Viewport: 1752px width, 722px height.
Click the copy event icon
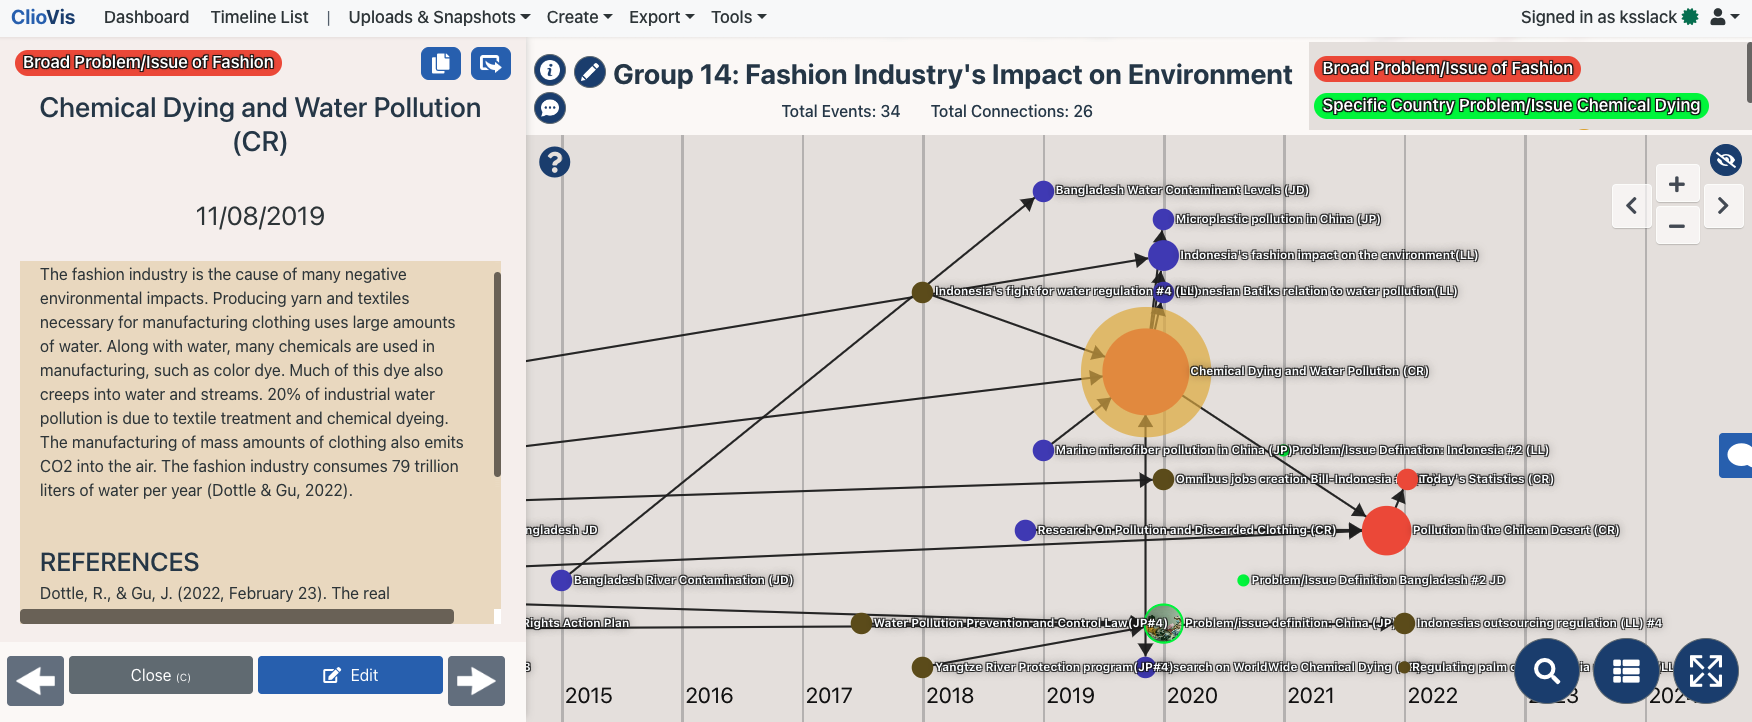tap(440, 63)
